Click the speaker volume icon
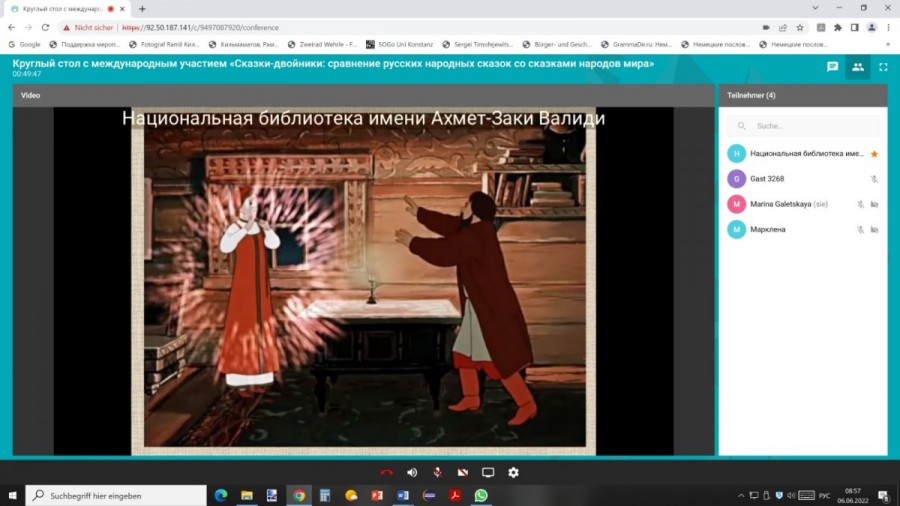Image resolution: width=900 pixels, height=506 pixels. point(412,472)
